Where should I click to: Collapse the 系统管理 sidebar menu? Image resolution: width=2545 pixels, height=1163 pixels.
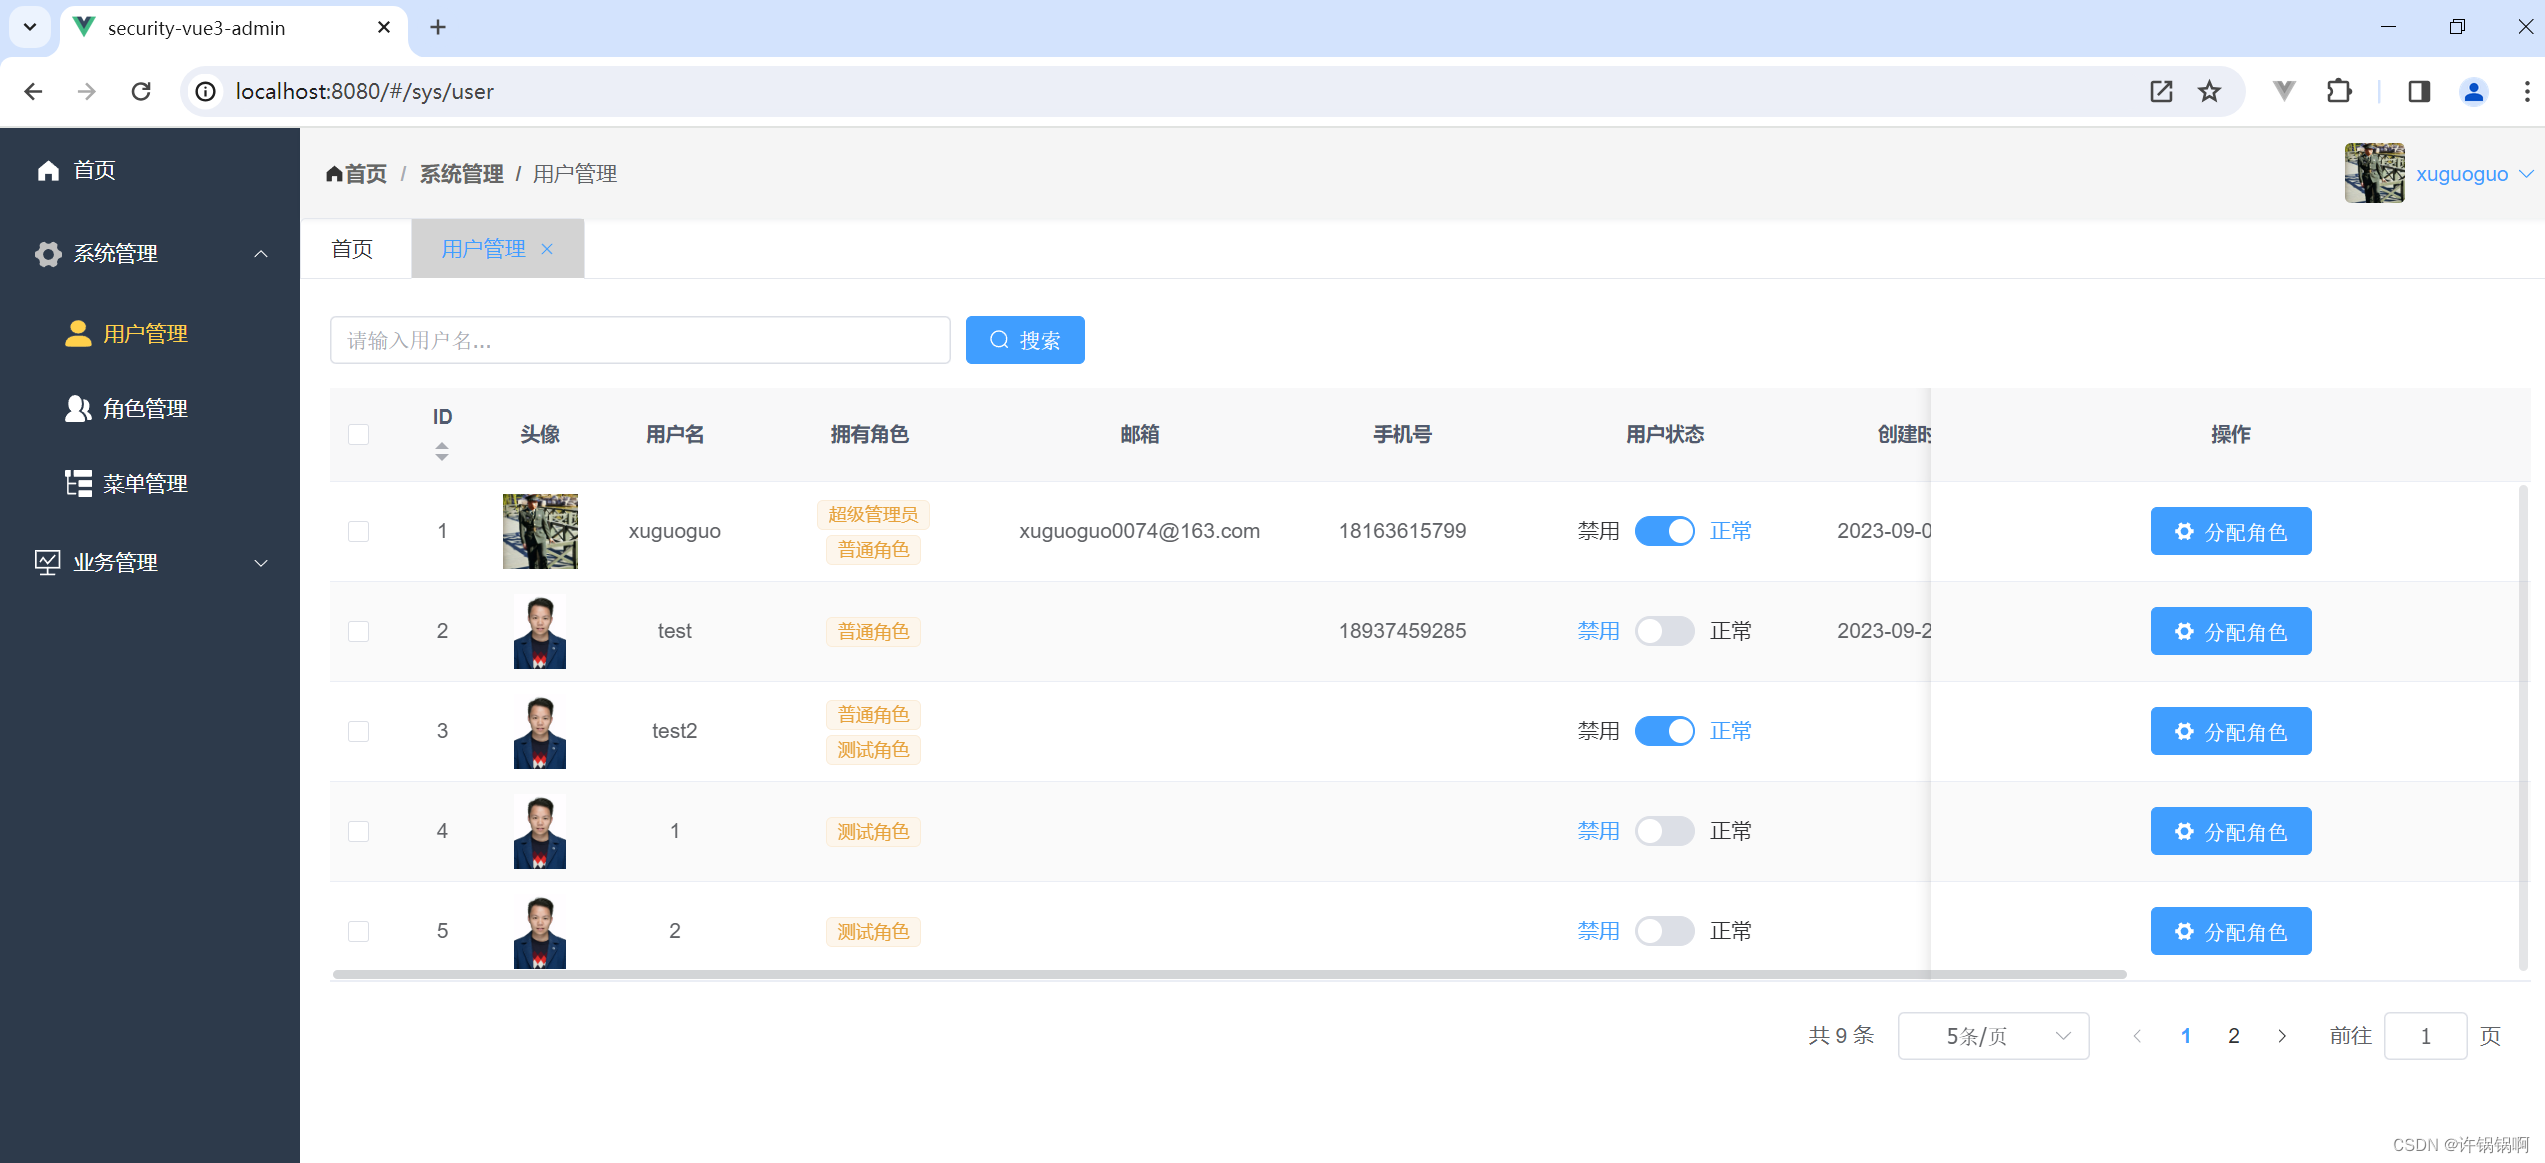pyautogui.click(x=150, y=254)
